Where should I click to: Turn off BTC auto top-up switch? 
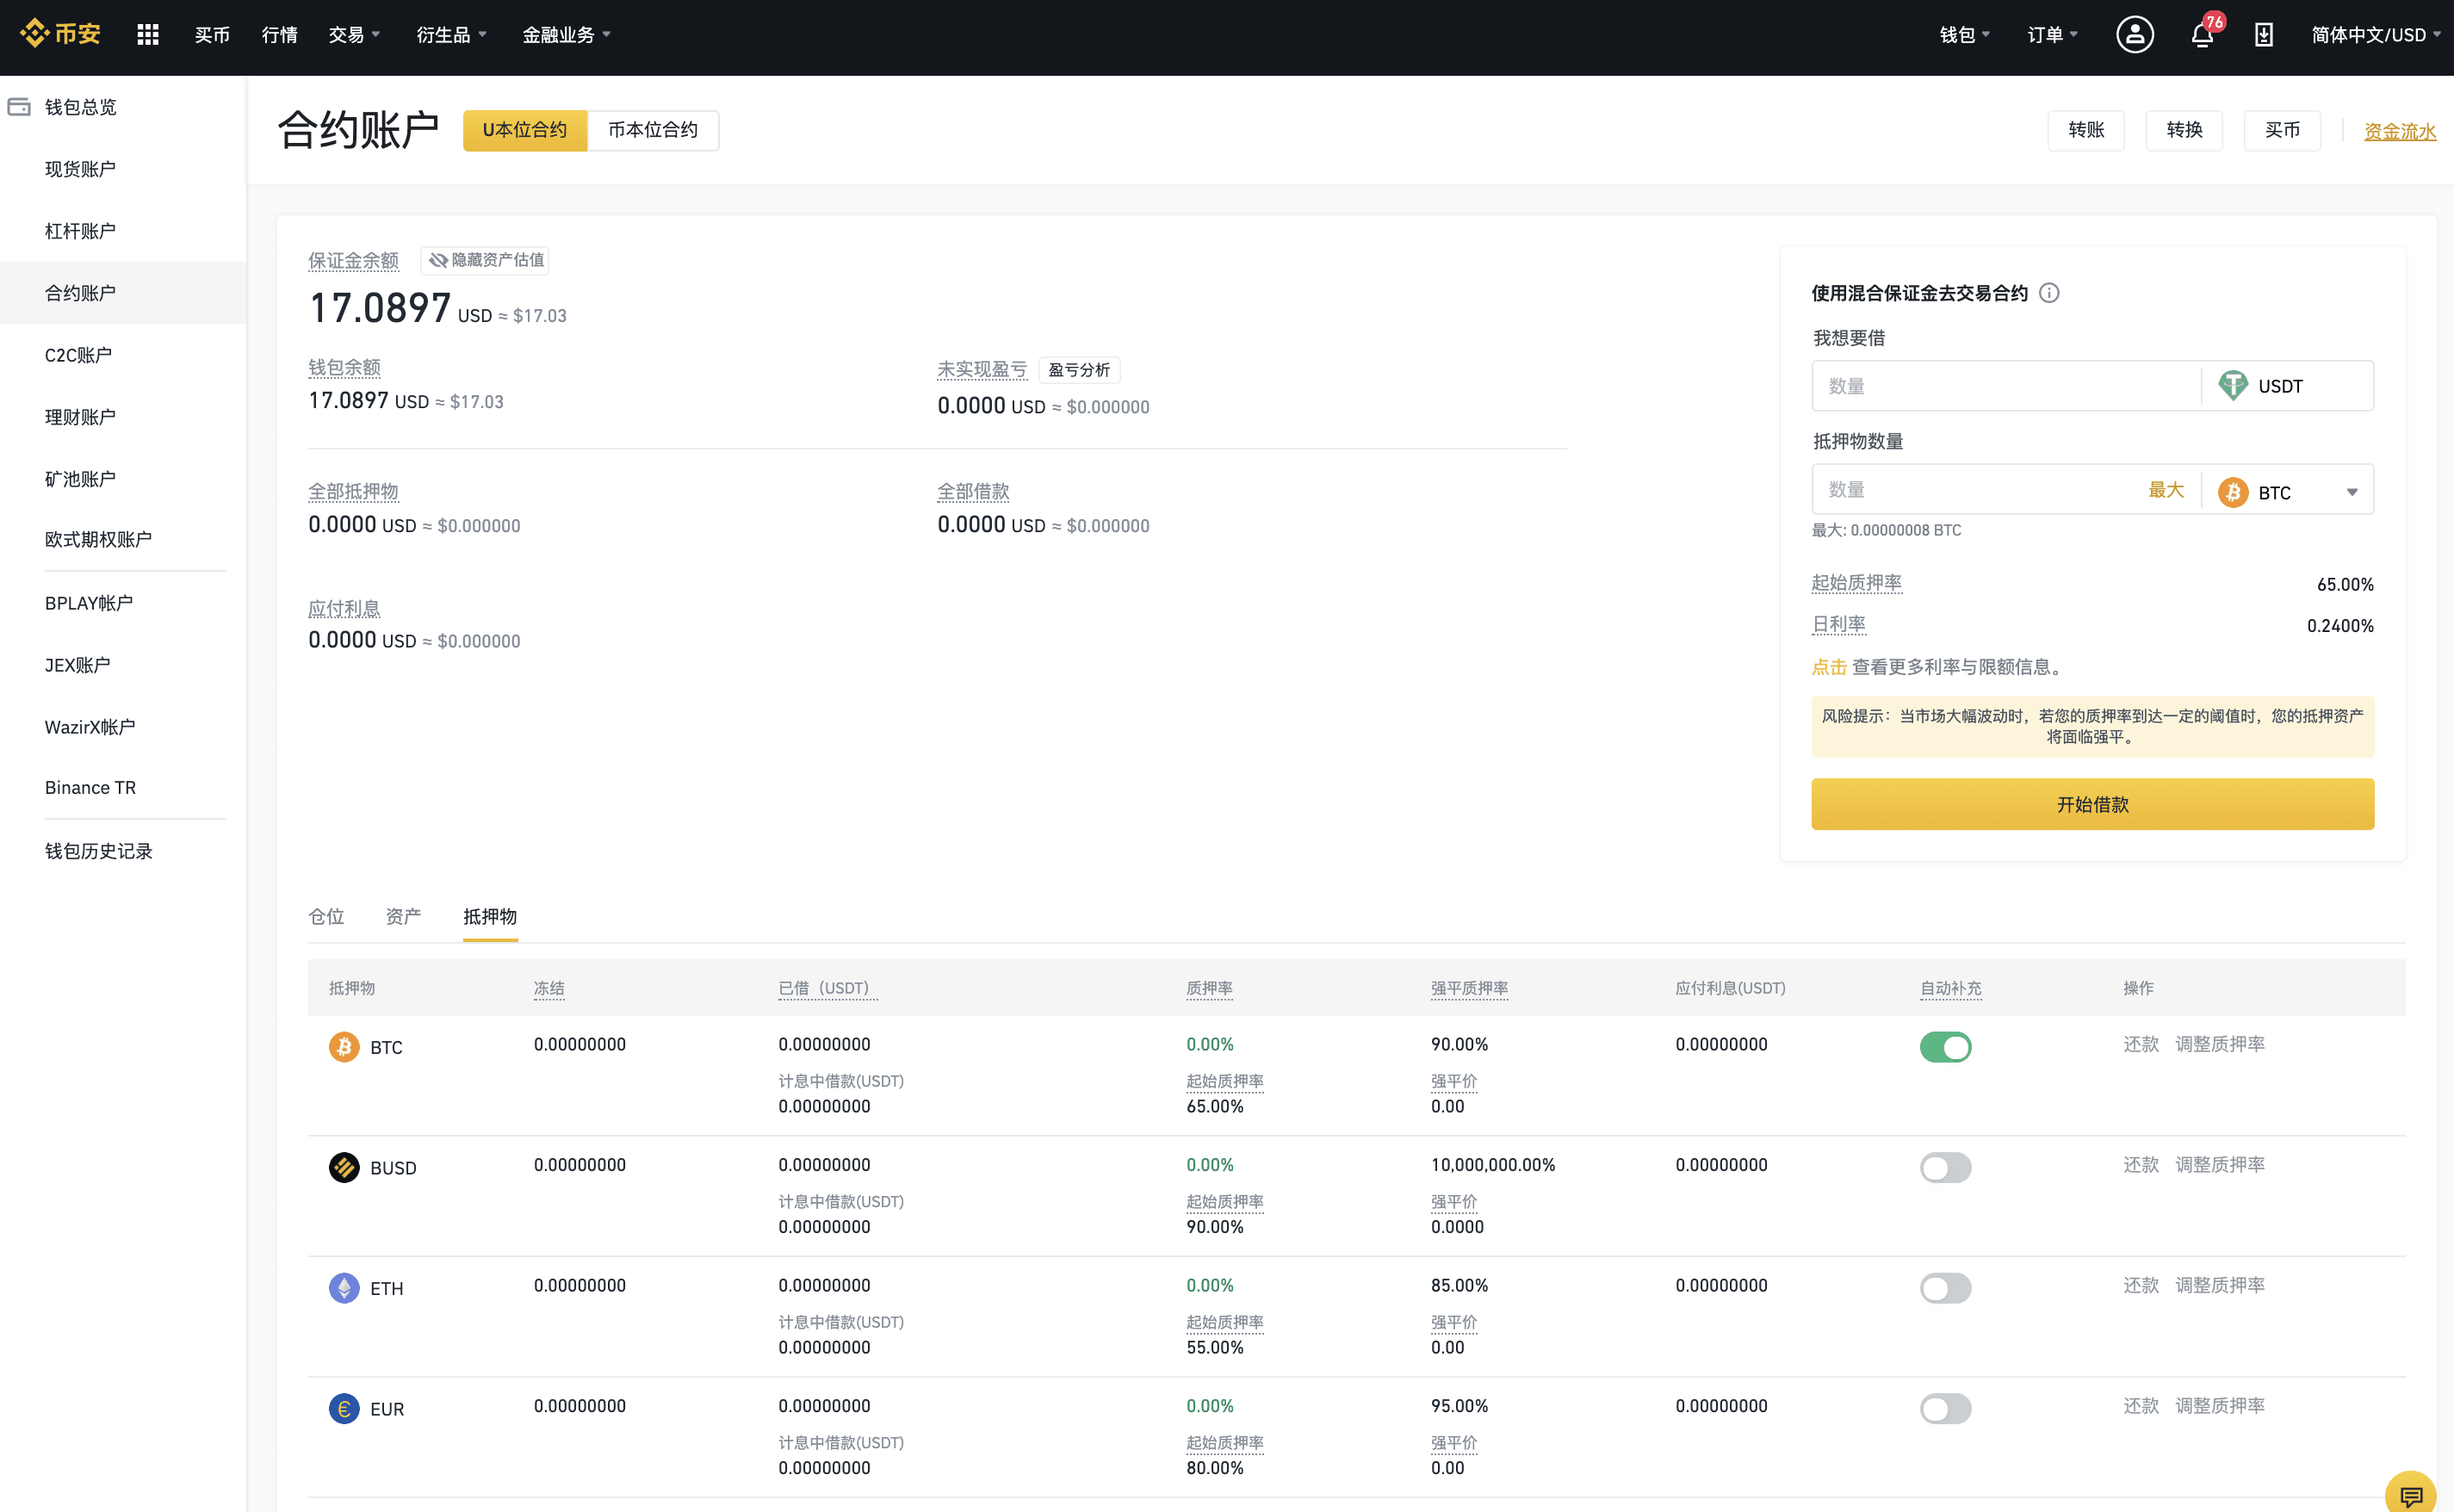(1945, 1047)
